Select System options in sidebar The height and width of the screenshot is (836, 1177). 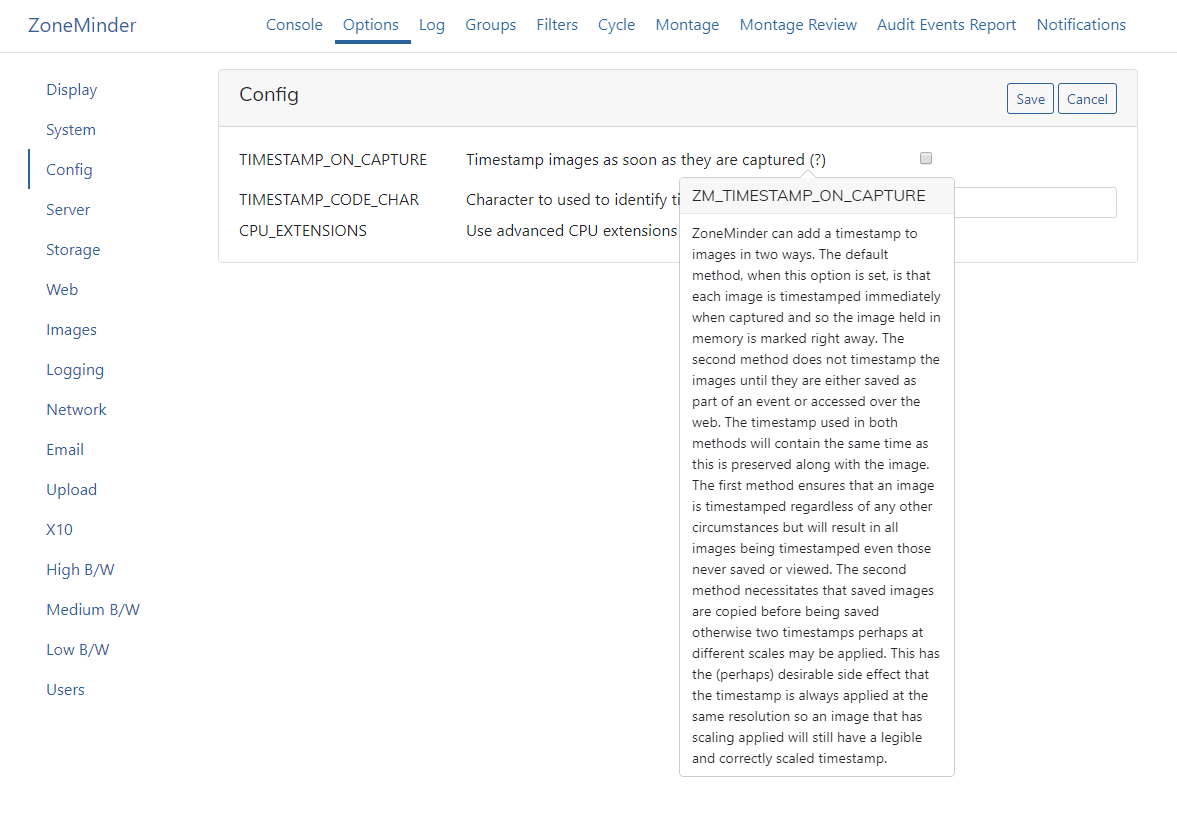point(71,130)
